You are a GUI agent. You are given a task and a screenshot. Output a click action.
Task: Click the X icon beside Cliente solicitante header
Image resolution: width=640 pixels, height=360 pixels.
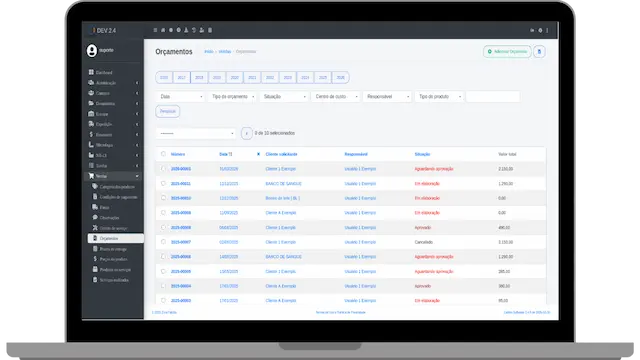(x=258, y=154)
